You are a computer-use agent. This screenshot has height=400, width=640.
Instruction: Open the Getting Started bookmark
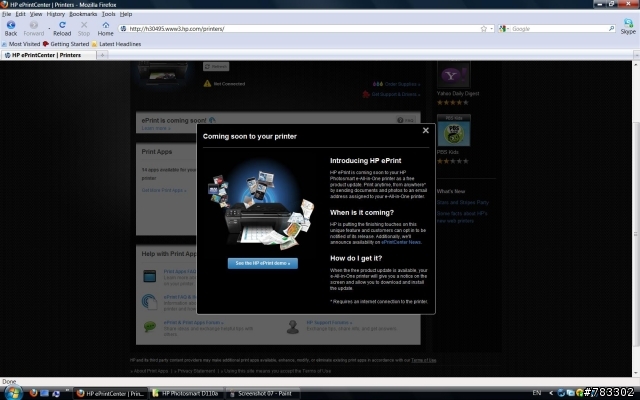pos(66,44)
